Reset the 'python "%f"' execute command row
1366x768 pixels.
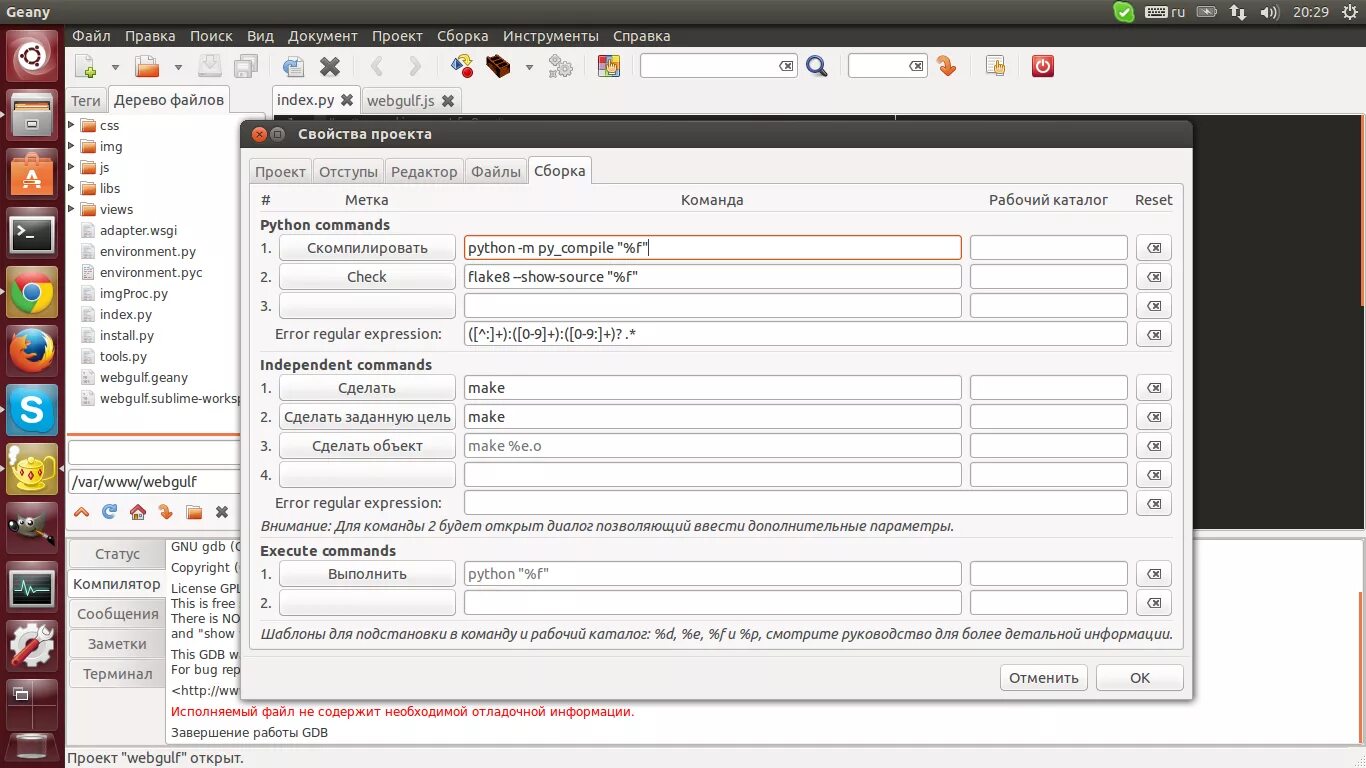point(1154,574)
